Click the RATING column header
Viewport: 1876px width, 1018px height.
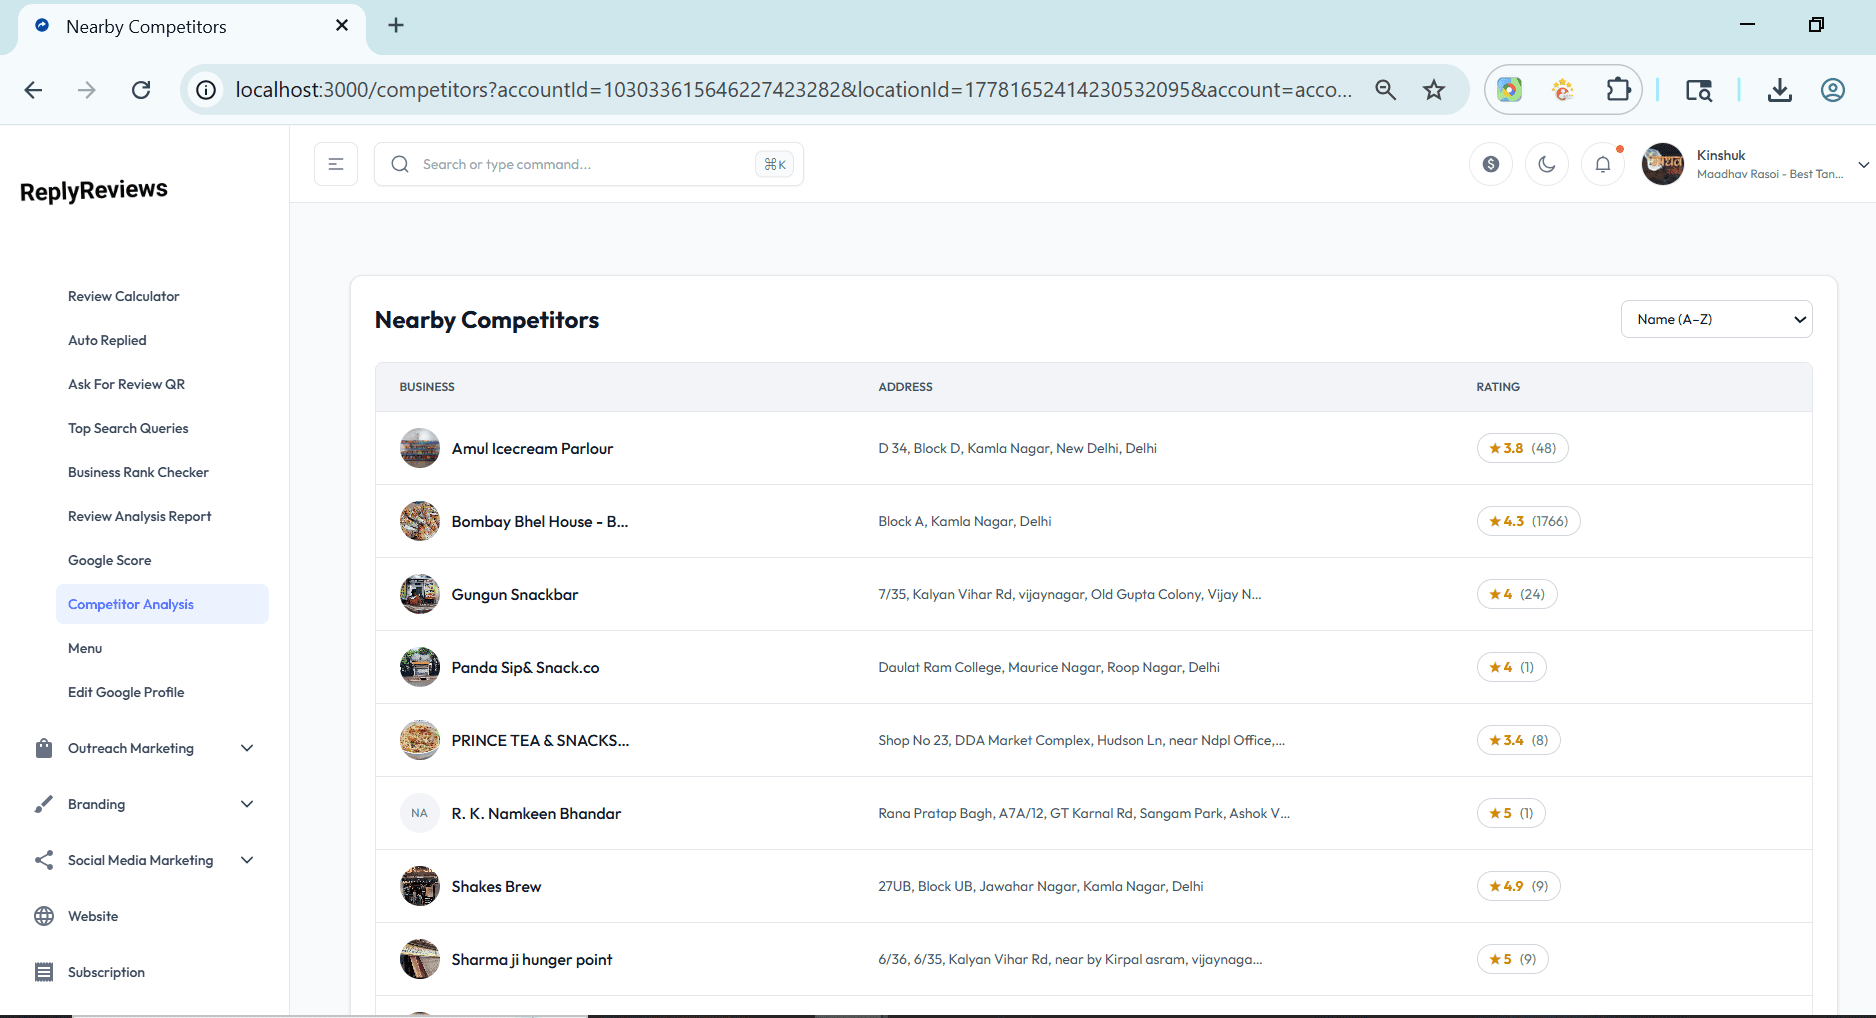click(1498, 387)
